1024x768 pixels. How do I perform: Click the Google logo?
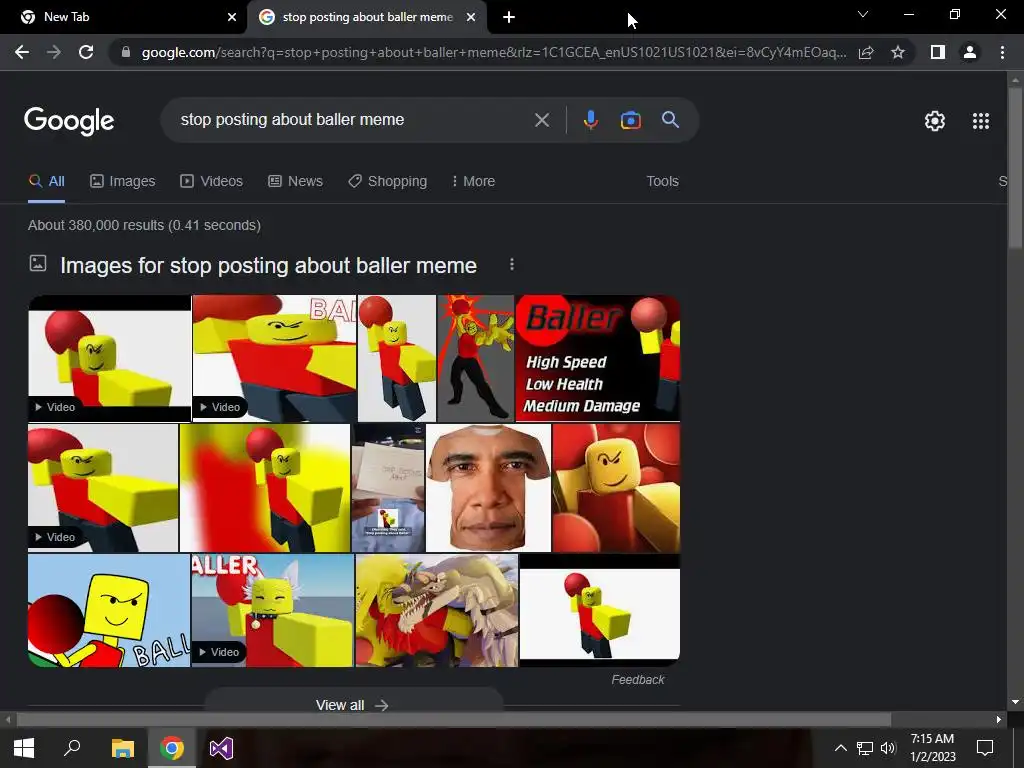click(69, 121)
